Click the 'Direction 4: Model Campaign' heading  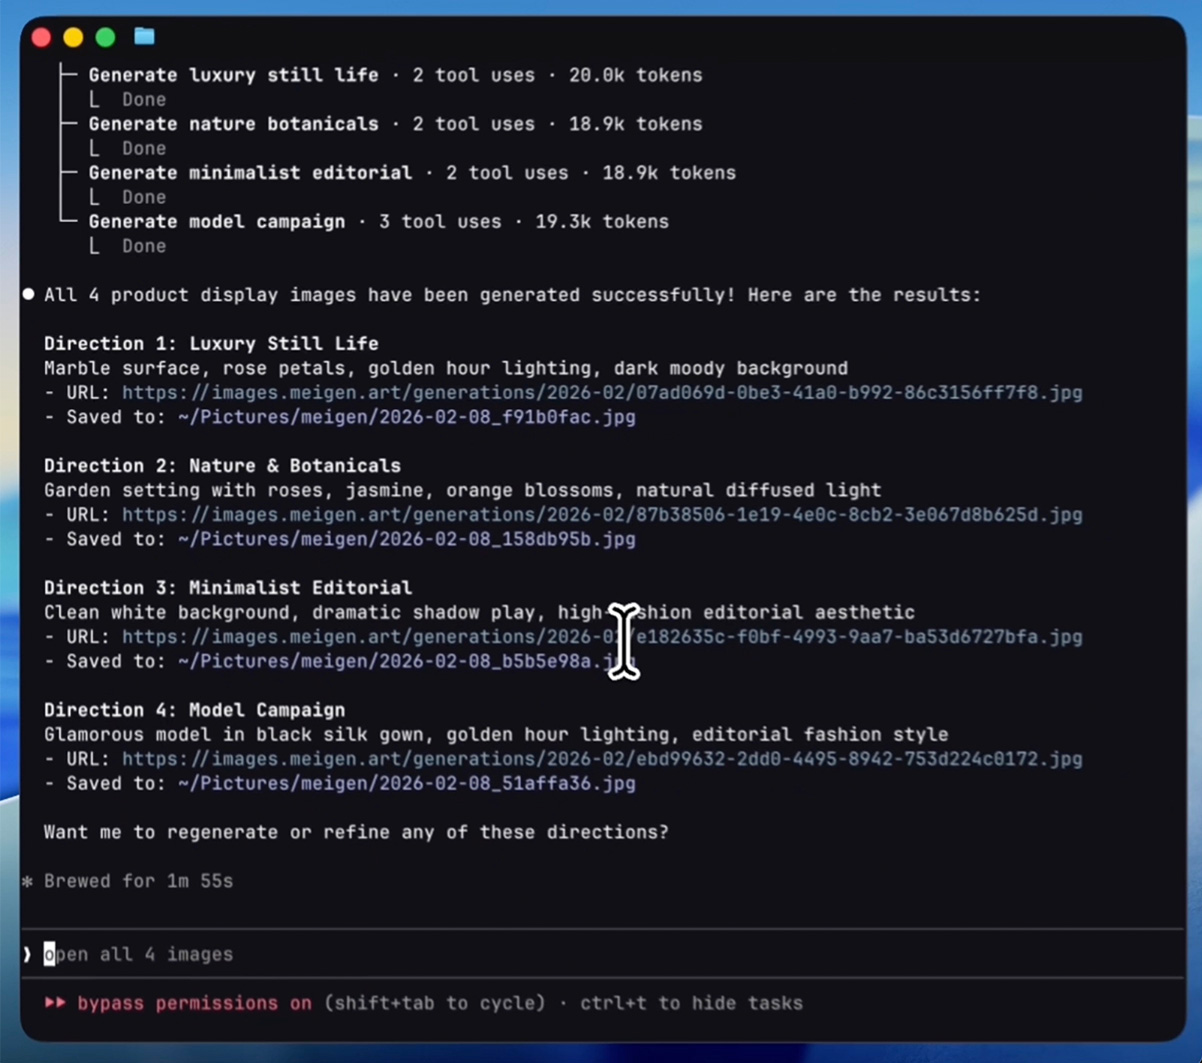click(x=194, y=710)
